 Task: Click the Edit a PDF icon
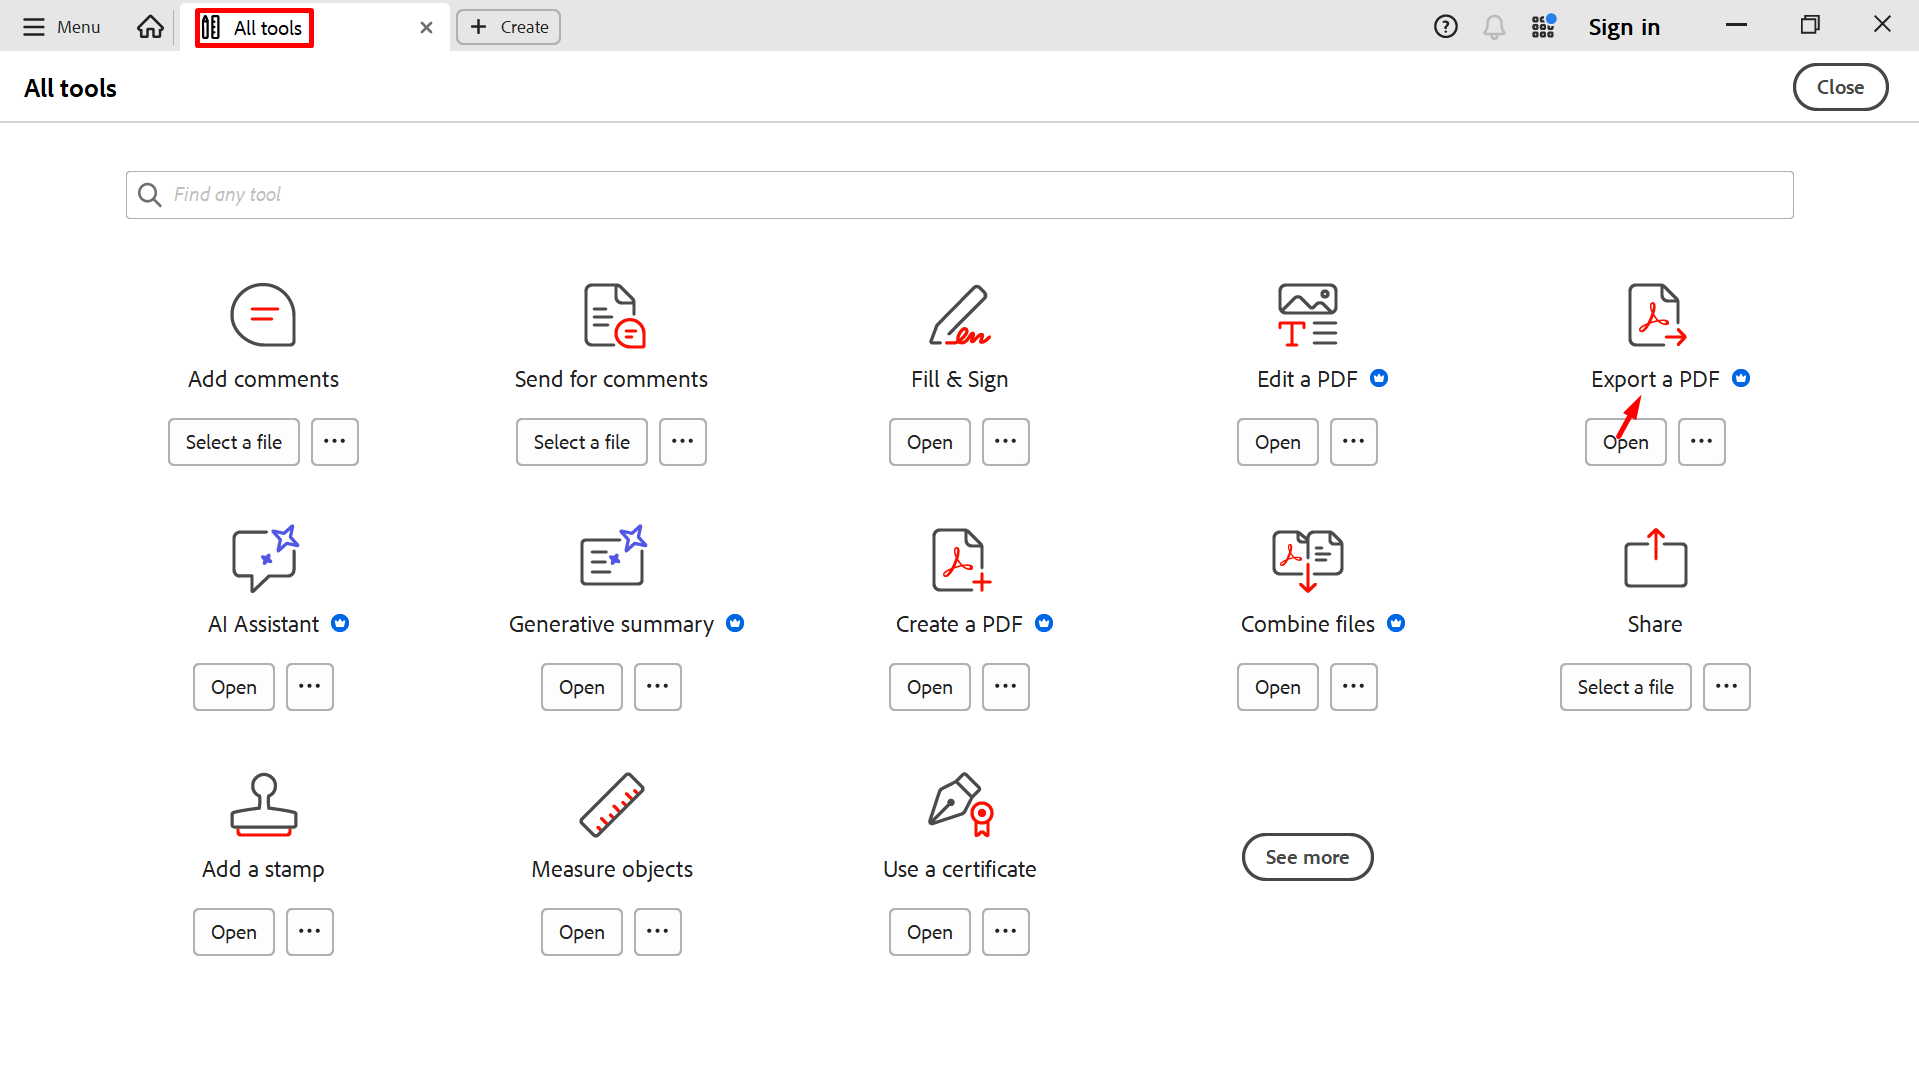tap(1308, 315)
